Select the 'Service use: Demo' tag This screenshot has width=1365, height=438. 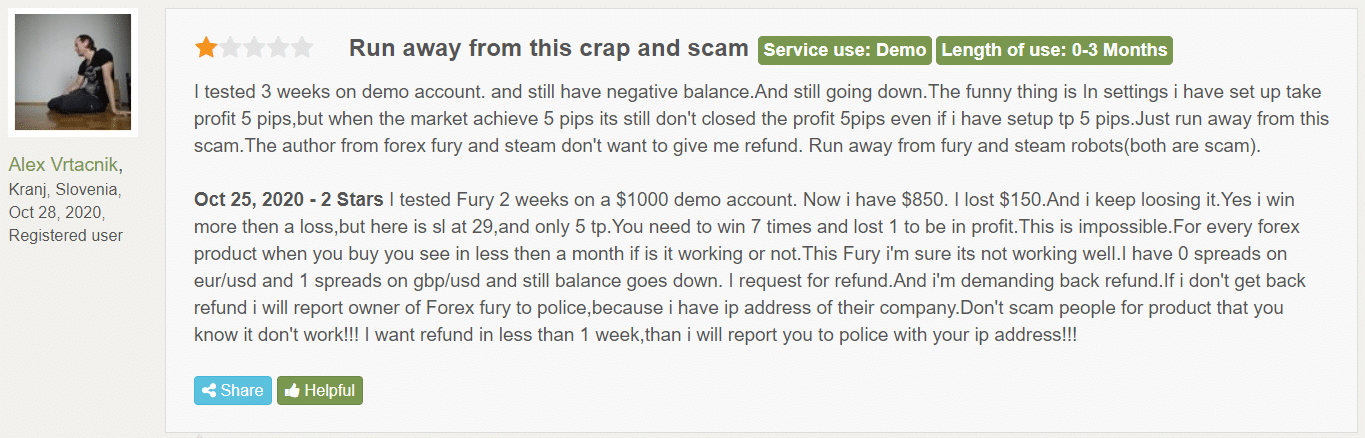[845, 49]
